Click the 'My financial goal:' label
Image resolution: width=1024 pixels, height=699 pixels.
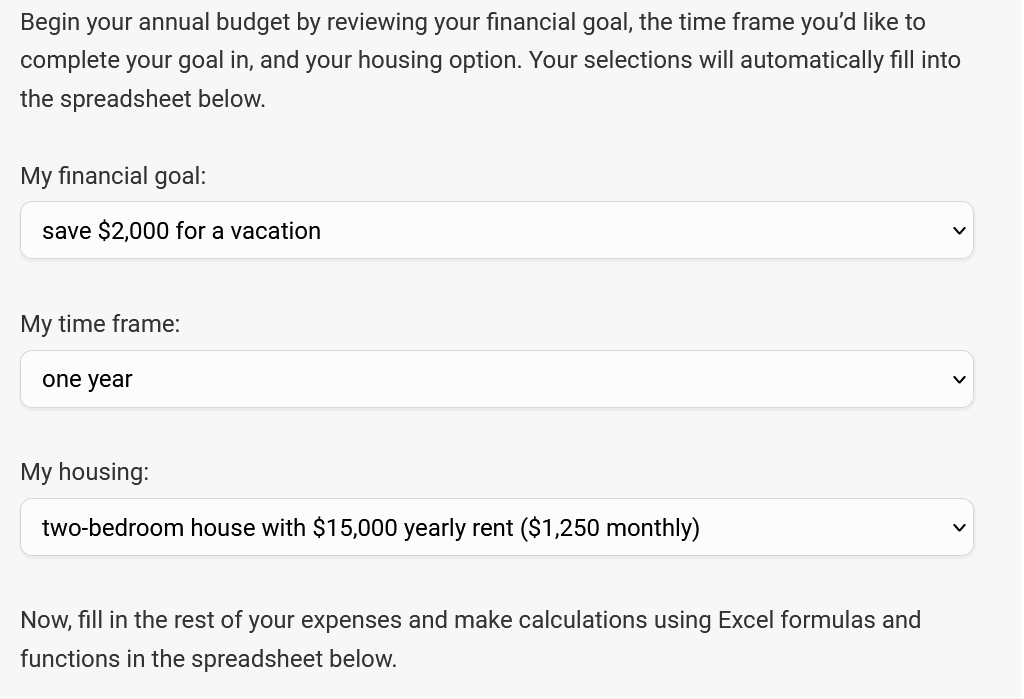[113, 176]
